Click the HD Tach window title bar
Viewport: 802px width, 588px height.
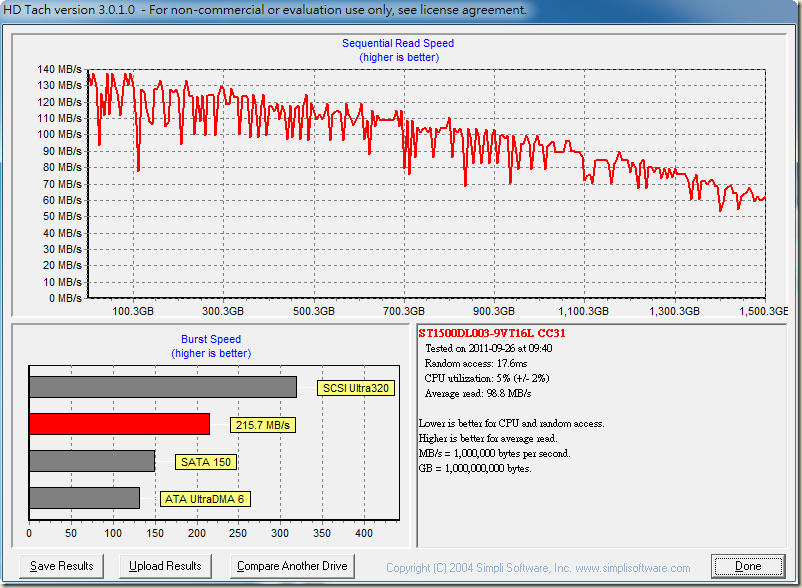[400, 11]
